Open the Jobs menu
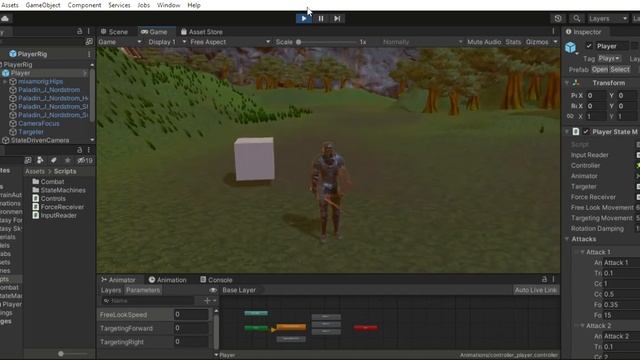640x360 pixels. click(x=144, y=5)
